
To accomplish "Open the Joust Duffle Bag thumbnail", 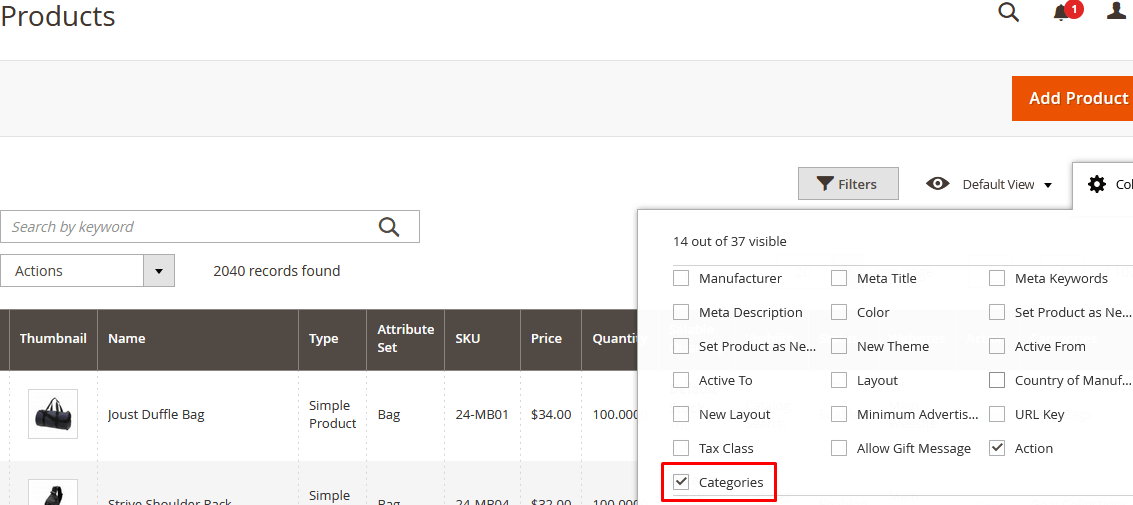I will 53,414.
